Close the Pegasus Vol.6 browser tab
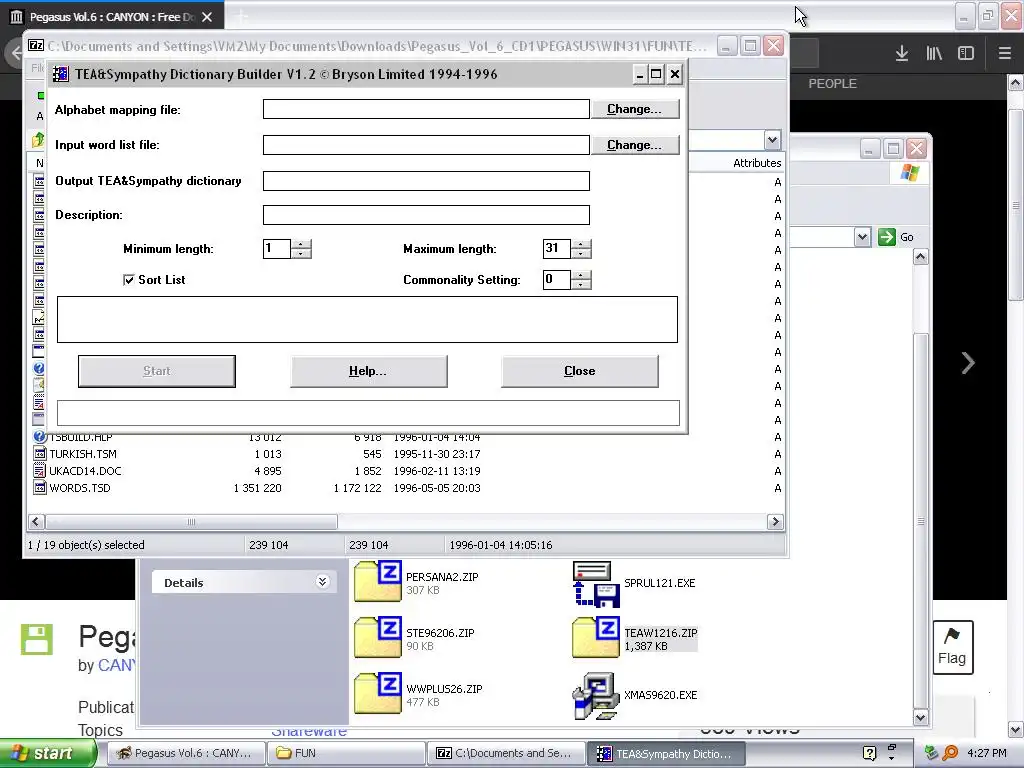Image resolution: width=1024 pixels, height=768 pixels. (207, 17)
